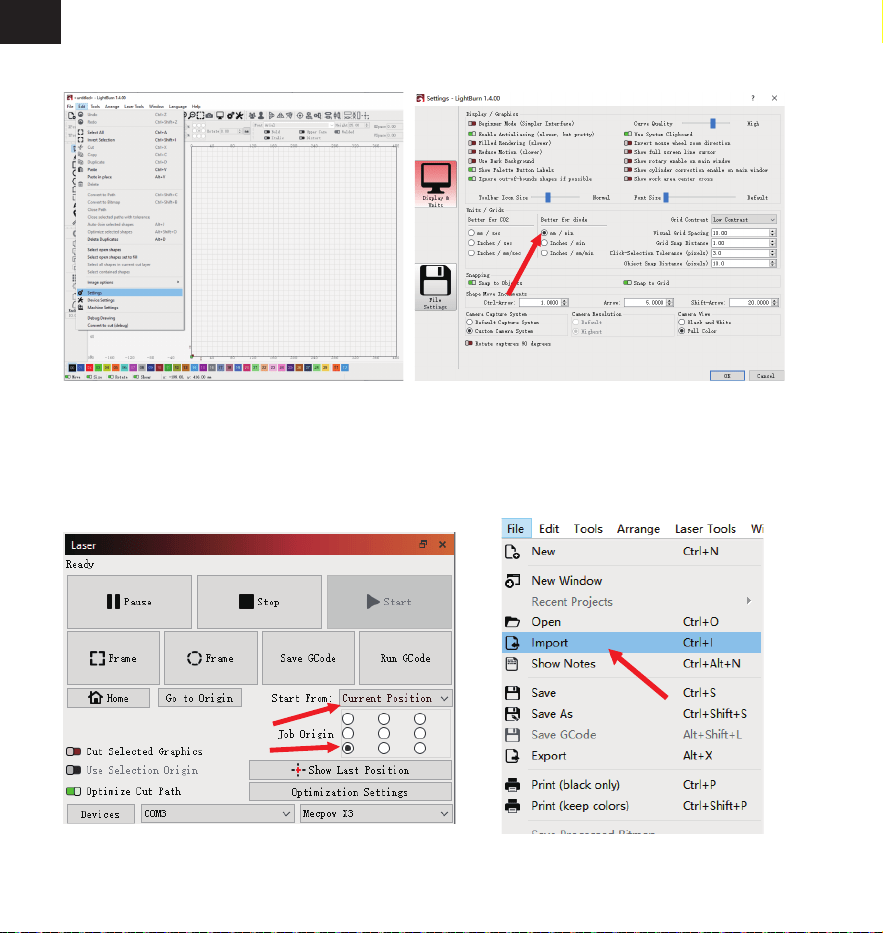Click the Shift-Arrow increment stepper
The width and height of the screenshot is (883, 933).
point(775,302)
